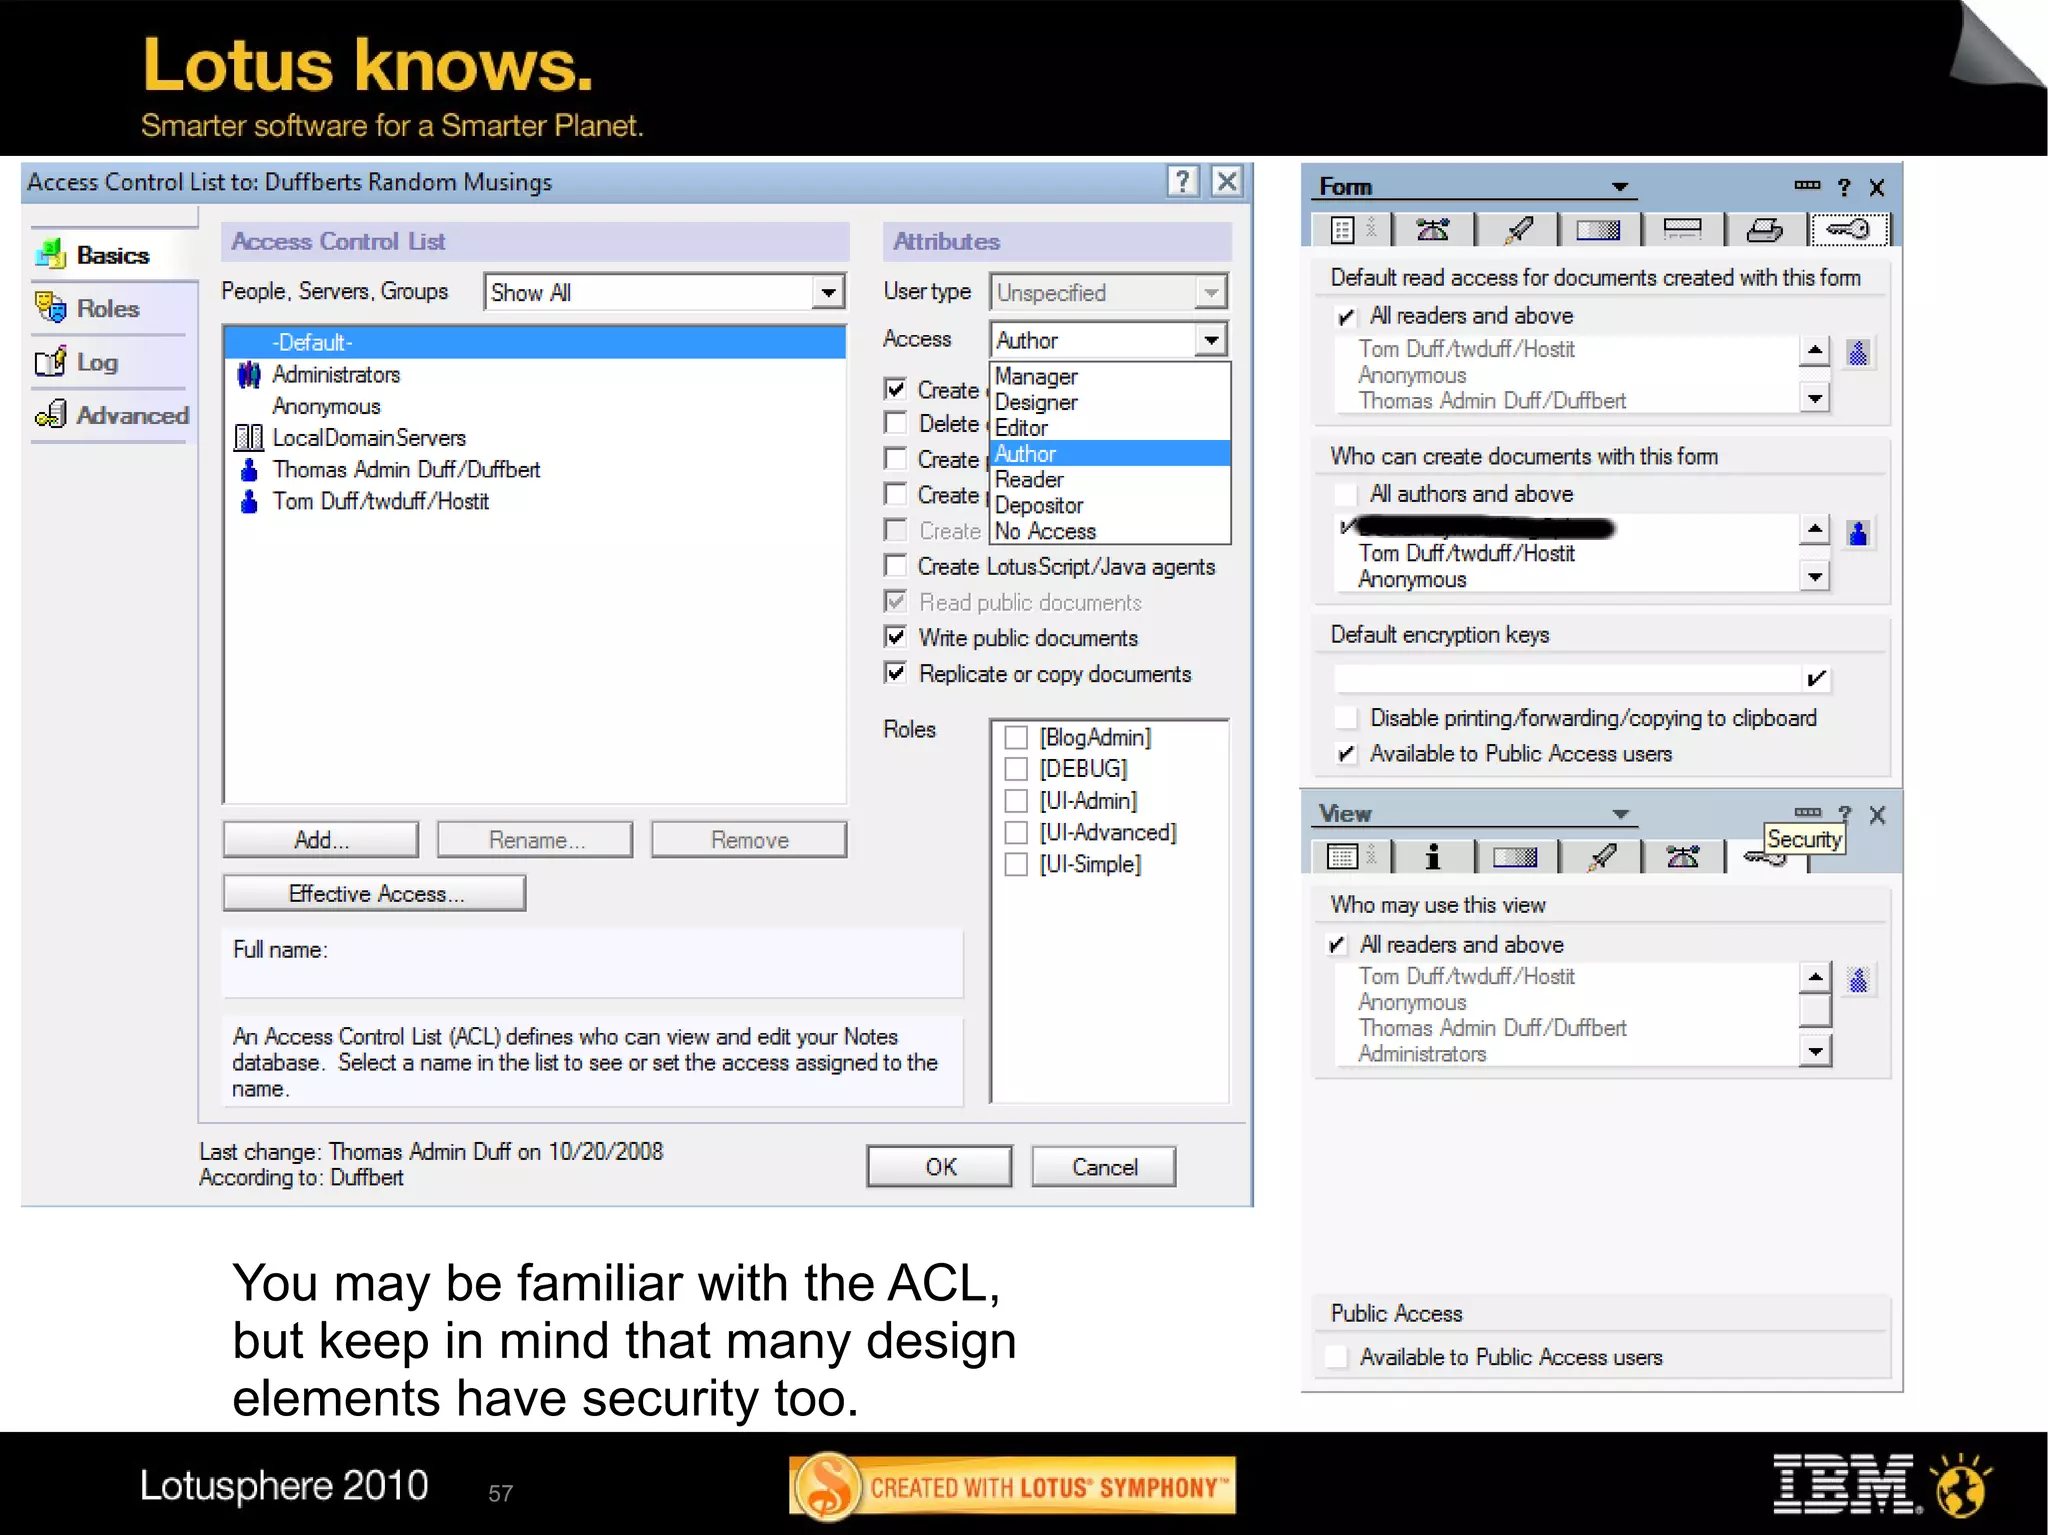Screen dimensions: 2048x1535
Task: Open Form Background tab icon
Action: [x=1598, y=230]
